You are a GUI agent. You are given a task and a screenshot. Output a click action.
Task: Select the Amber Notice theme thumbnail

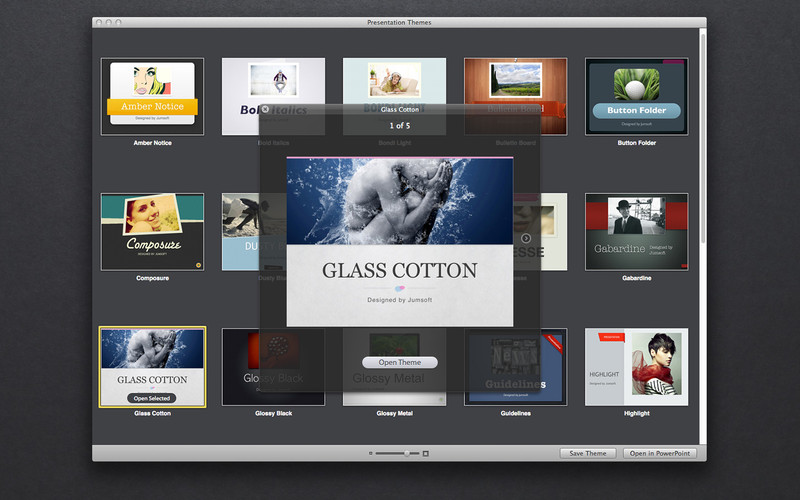pos(152,96)
